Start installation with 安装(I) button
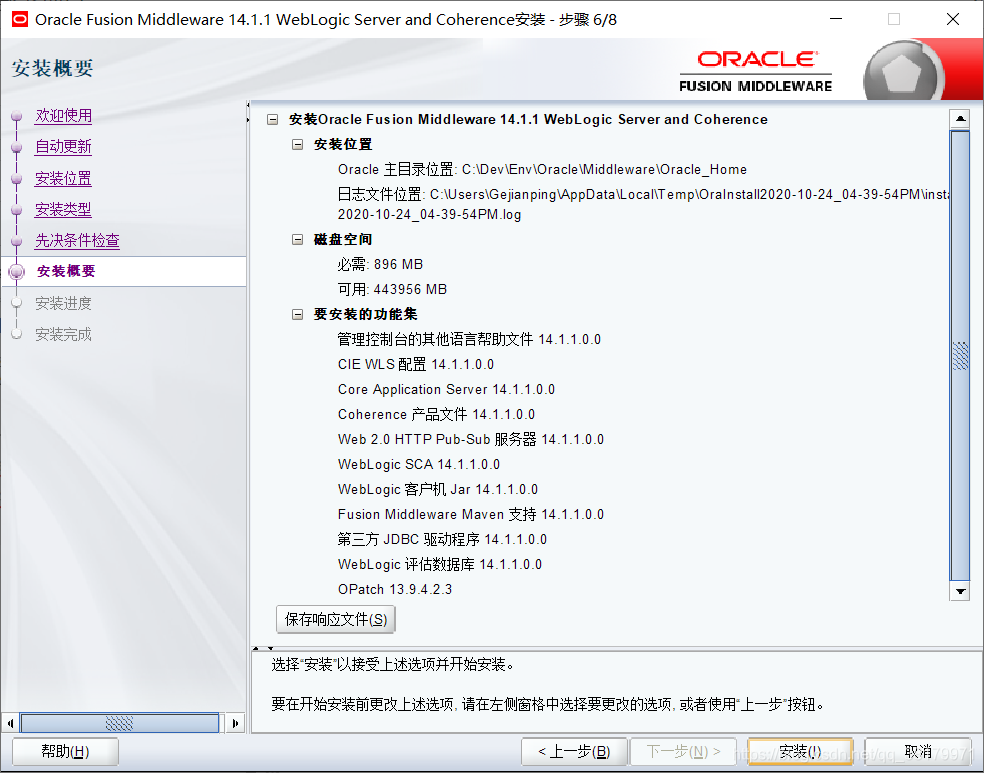This screenshot has width=984, height=773. [800, 751]
